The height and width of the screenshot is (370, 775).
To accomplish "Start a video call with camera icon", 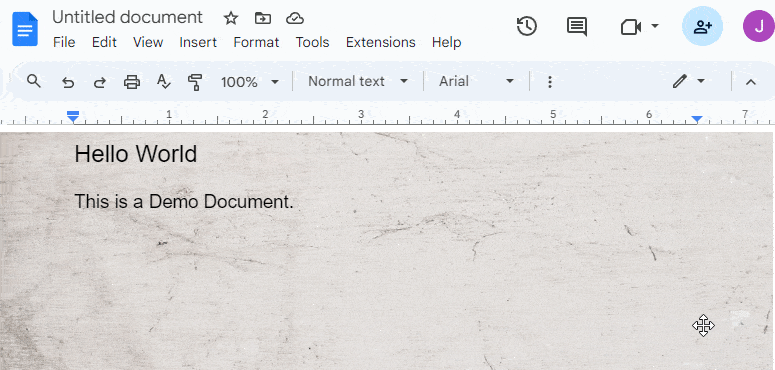I will [x=631, y=27].
